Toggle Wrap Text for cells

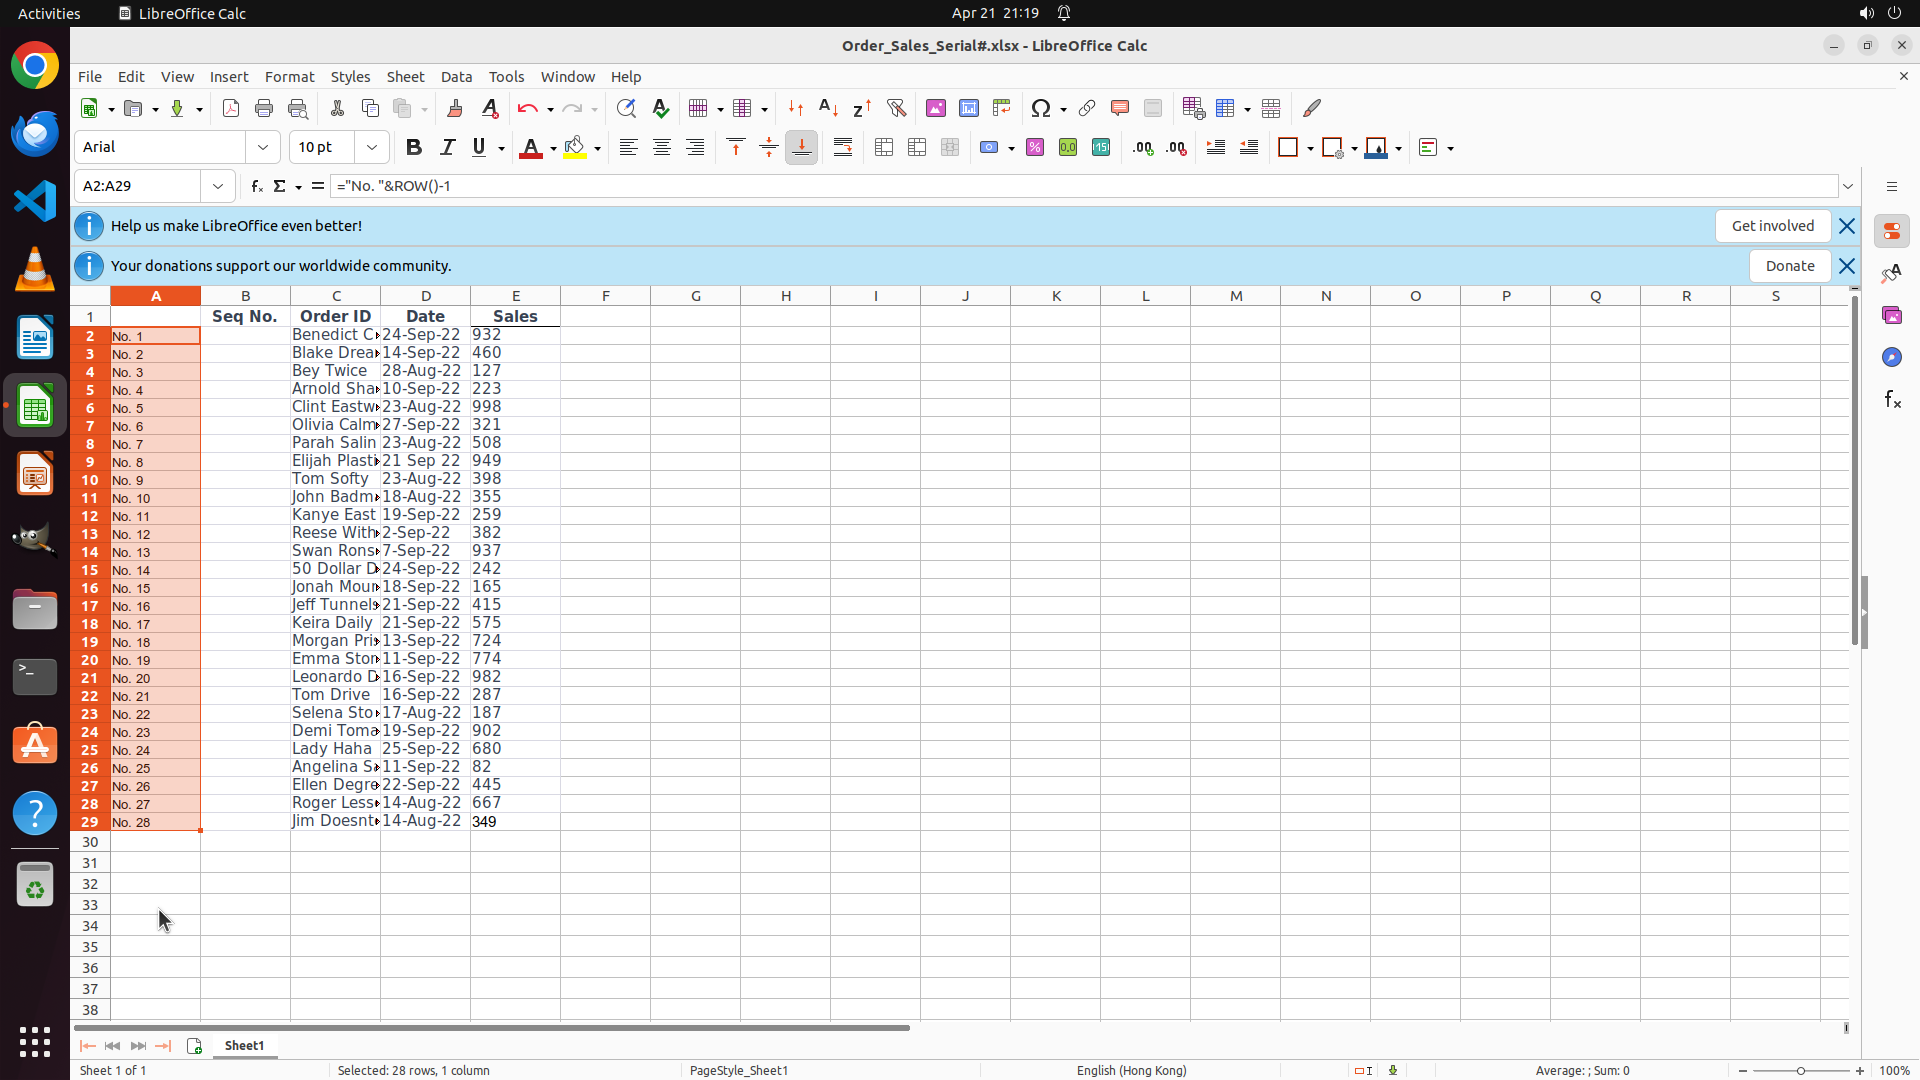pyautogui.click(x=843, y=148)
